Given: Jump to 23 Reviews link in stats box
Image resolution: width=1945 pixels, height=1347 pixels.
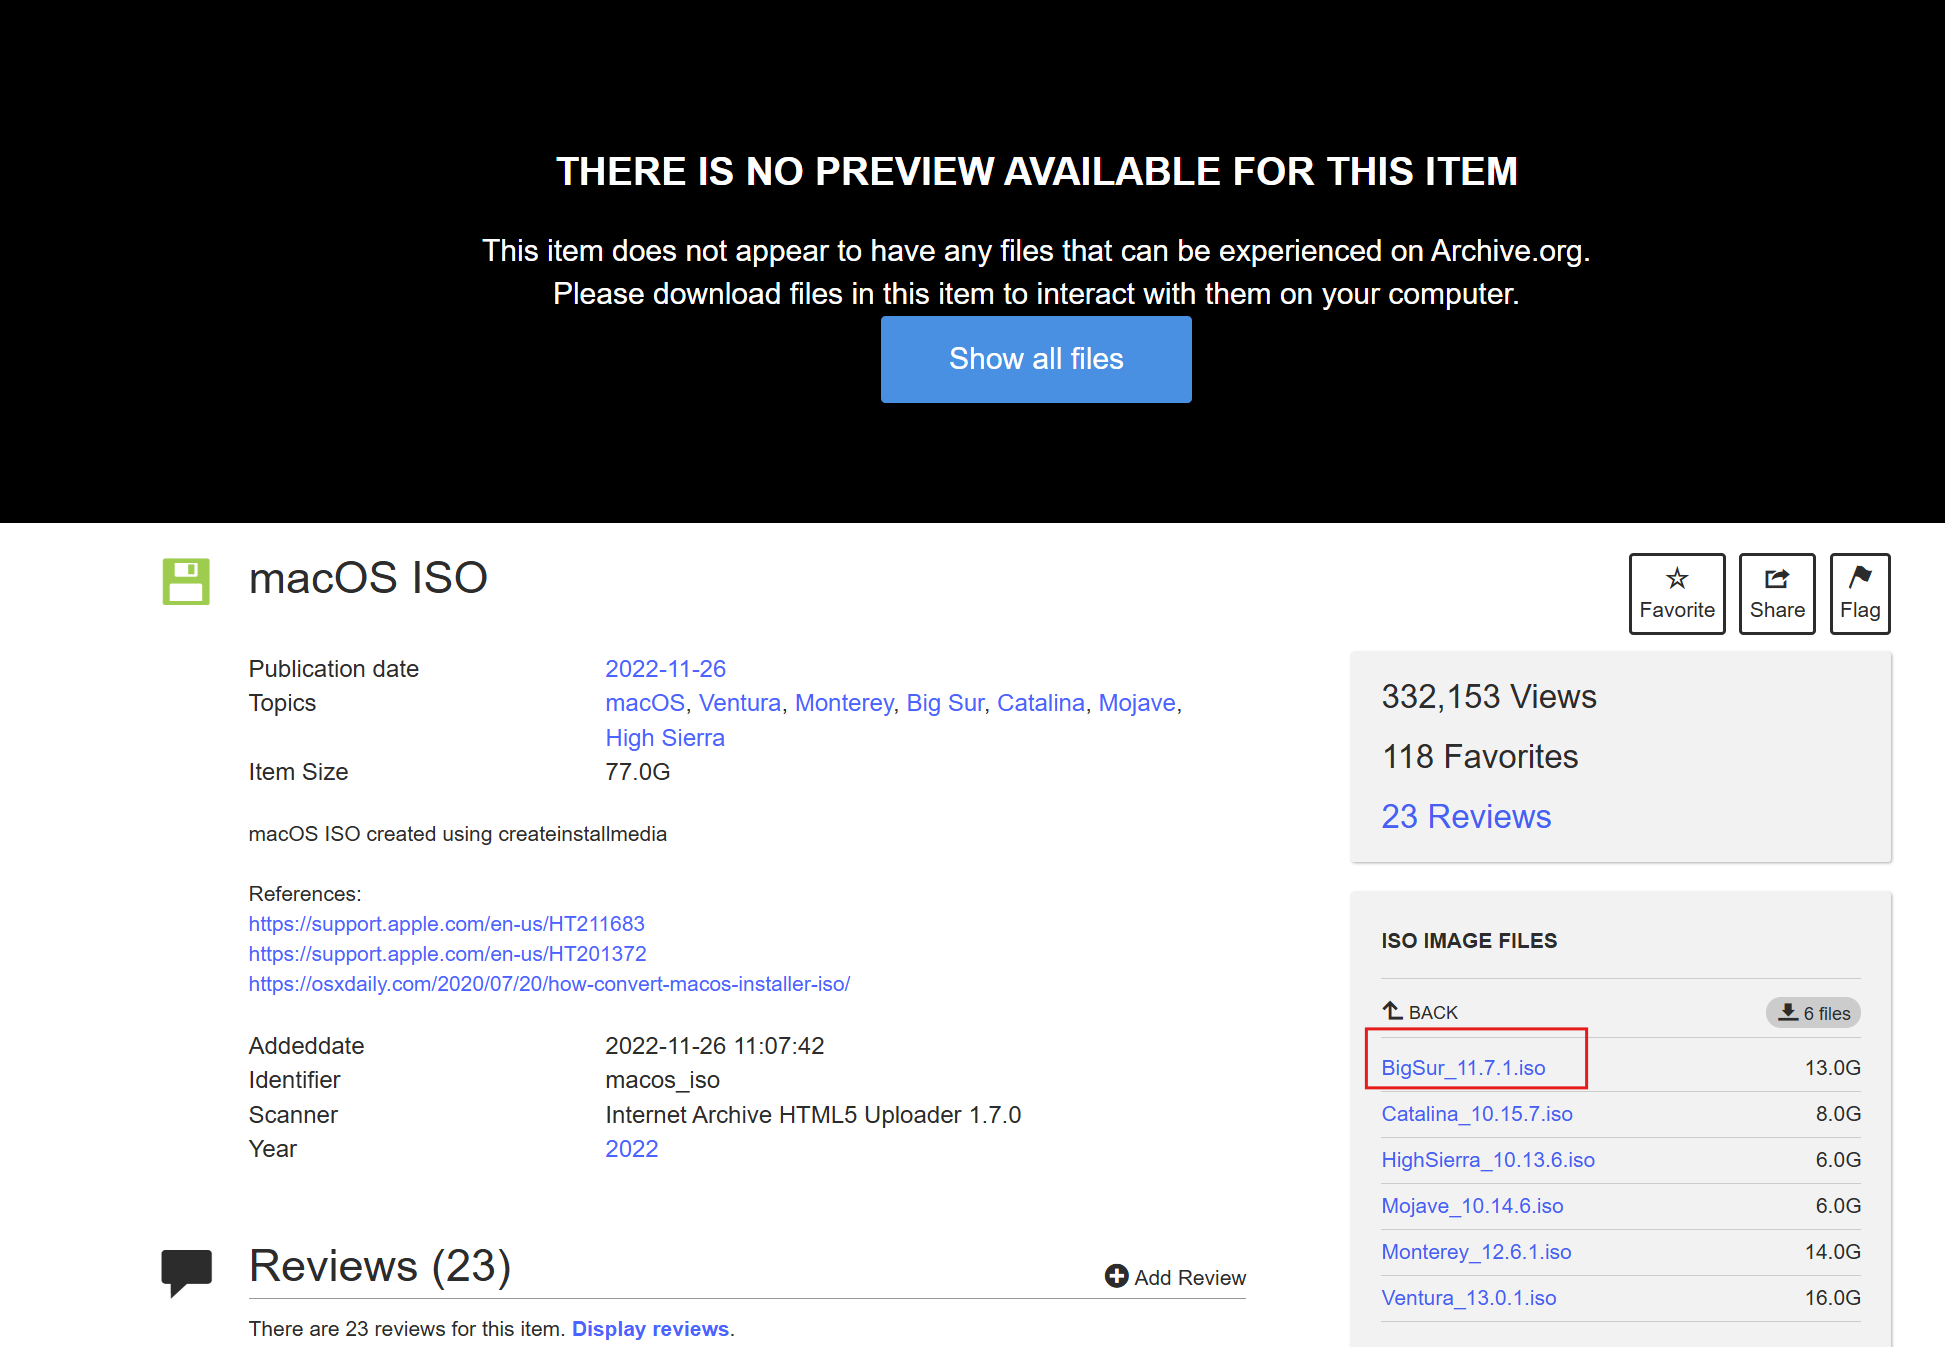Looking at the screenshot, I should (x=1466, y=817).
